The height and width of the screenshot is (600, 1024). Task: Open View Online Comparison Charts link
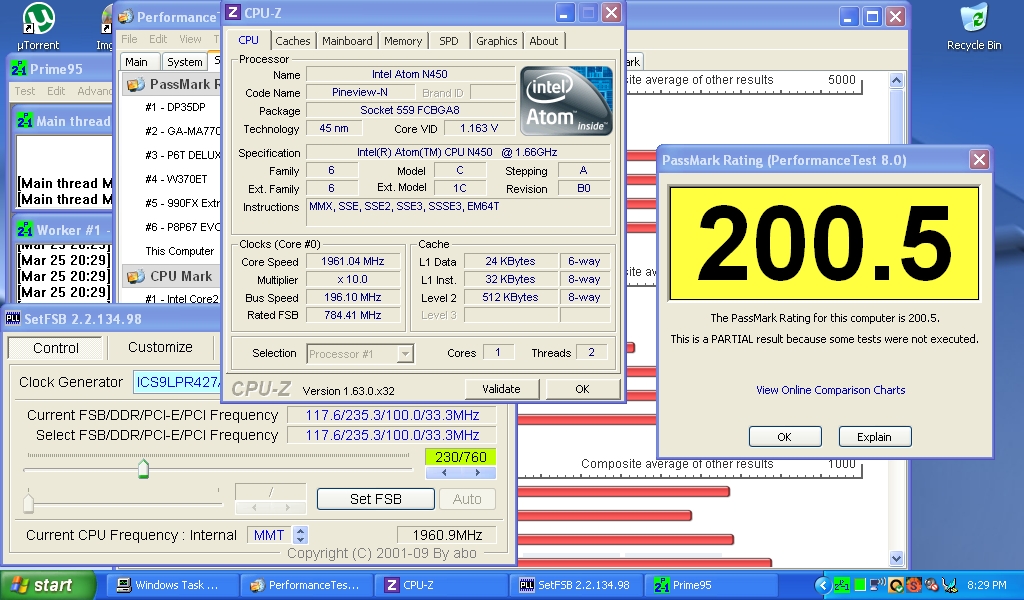[830, 390]
